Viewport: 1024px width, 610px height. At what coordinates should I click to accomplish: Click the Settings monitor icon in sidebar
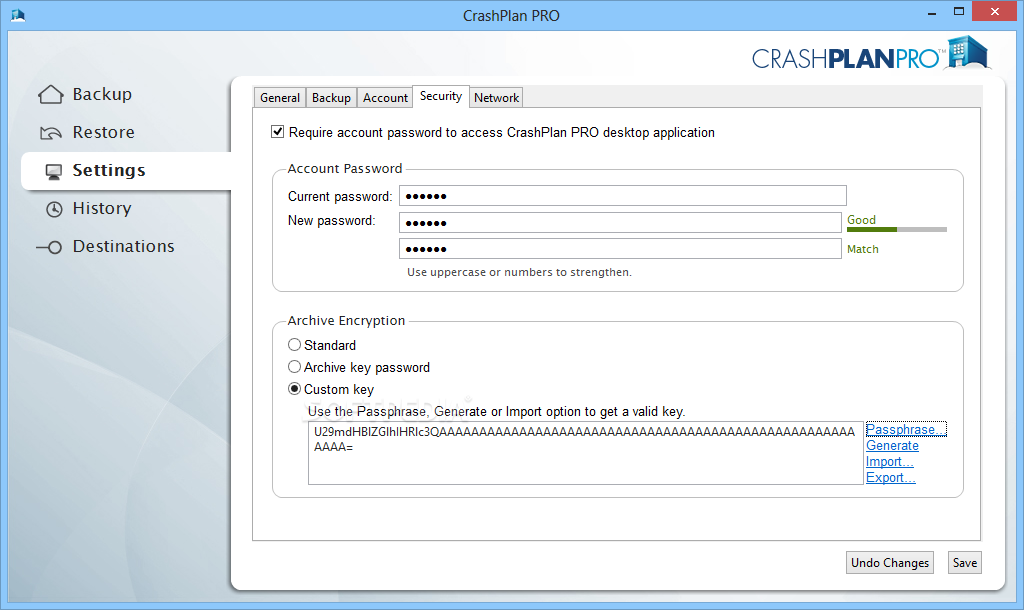[x=54, y=171]
